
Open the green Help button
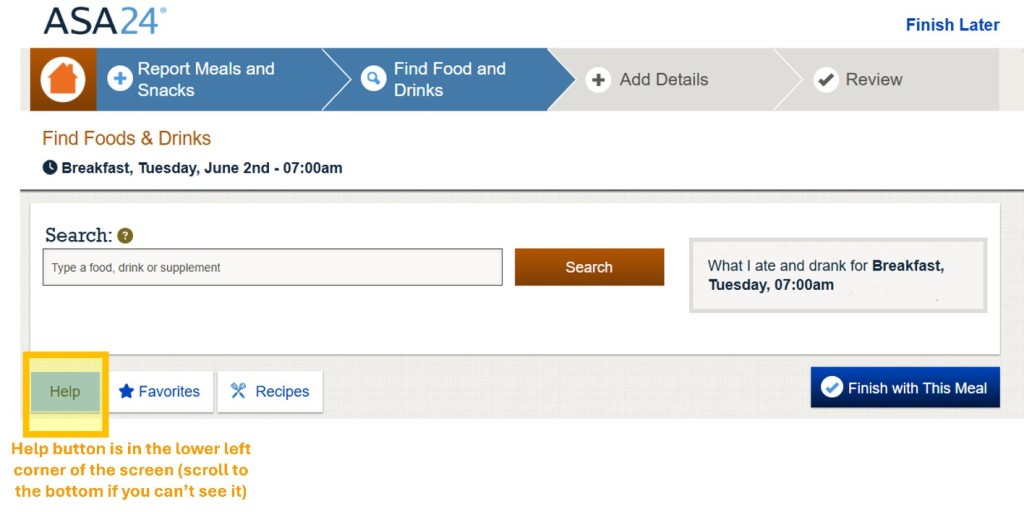click(x=65, y=392)
